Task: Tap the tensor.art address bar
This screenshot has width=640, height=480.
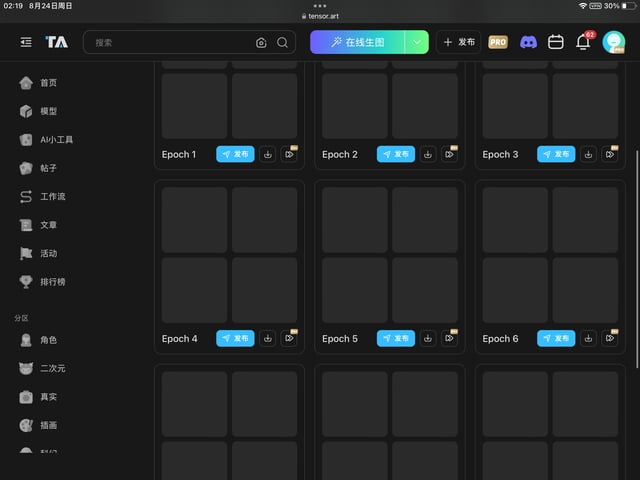Action: [x=320, y=16]
